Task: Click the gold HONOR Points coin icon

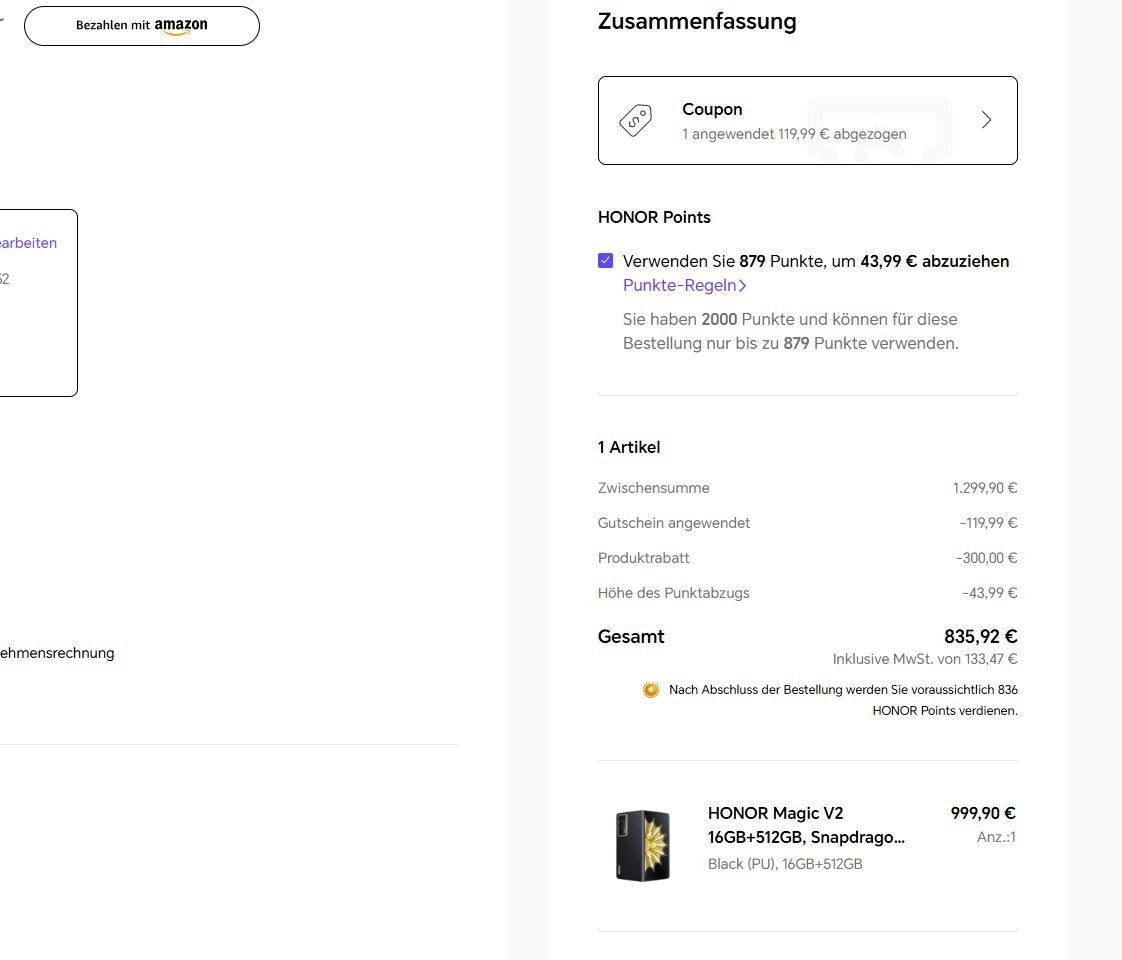Action: tap(651, 690)
